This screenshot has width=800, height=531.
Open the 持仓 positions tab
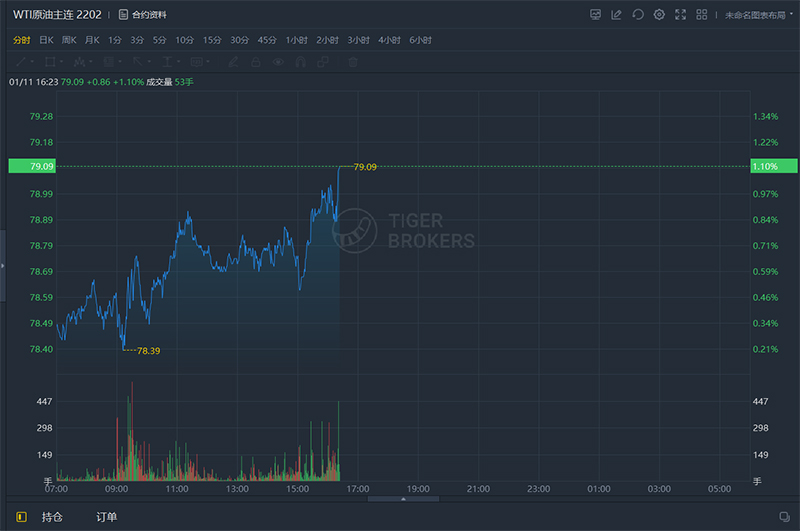(x=52, y=517)
